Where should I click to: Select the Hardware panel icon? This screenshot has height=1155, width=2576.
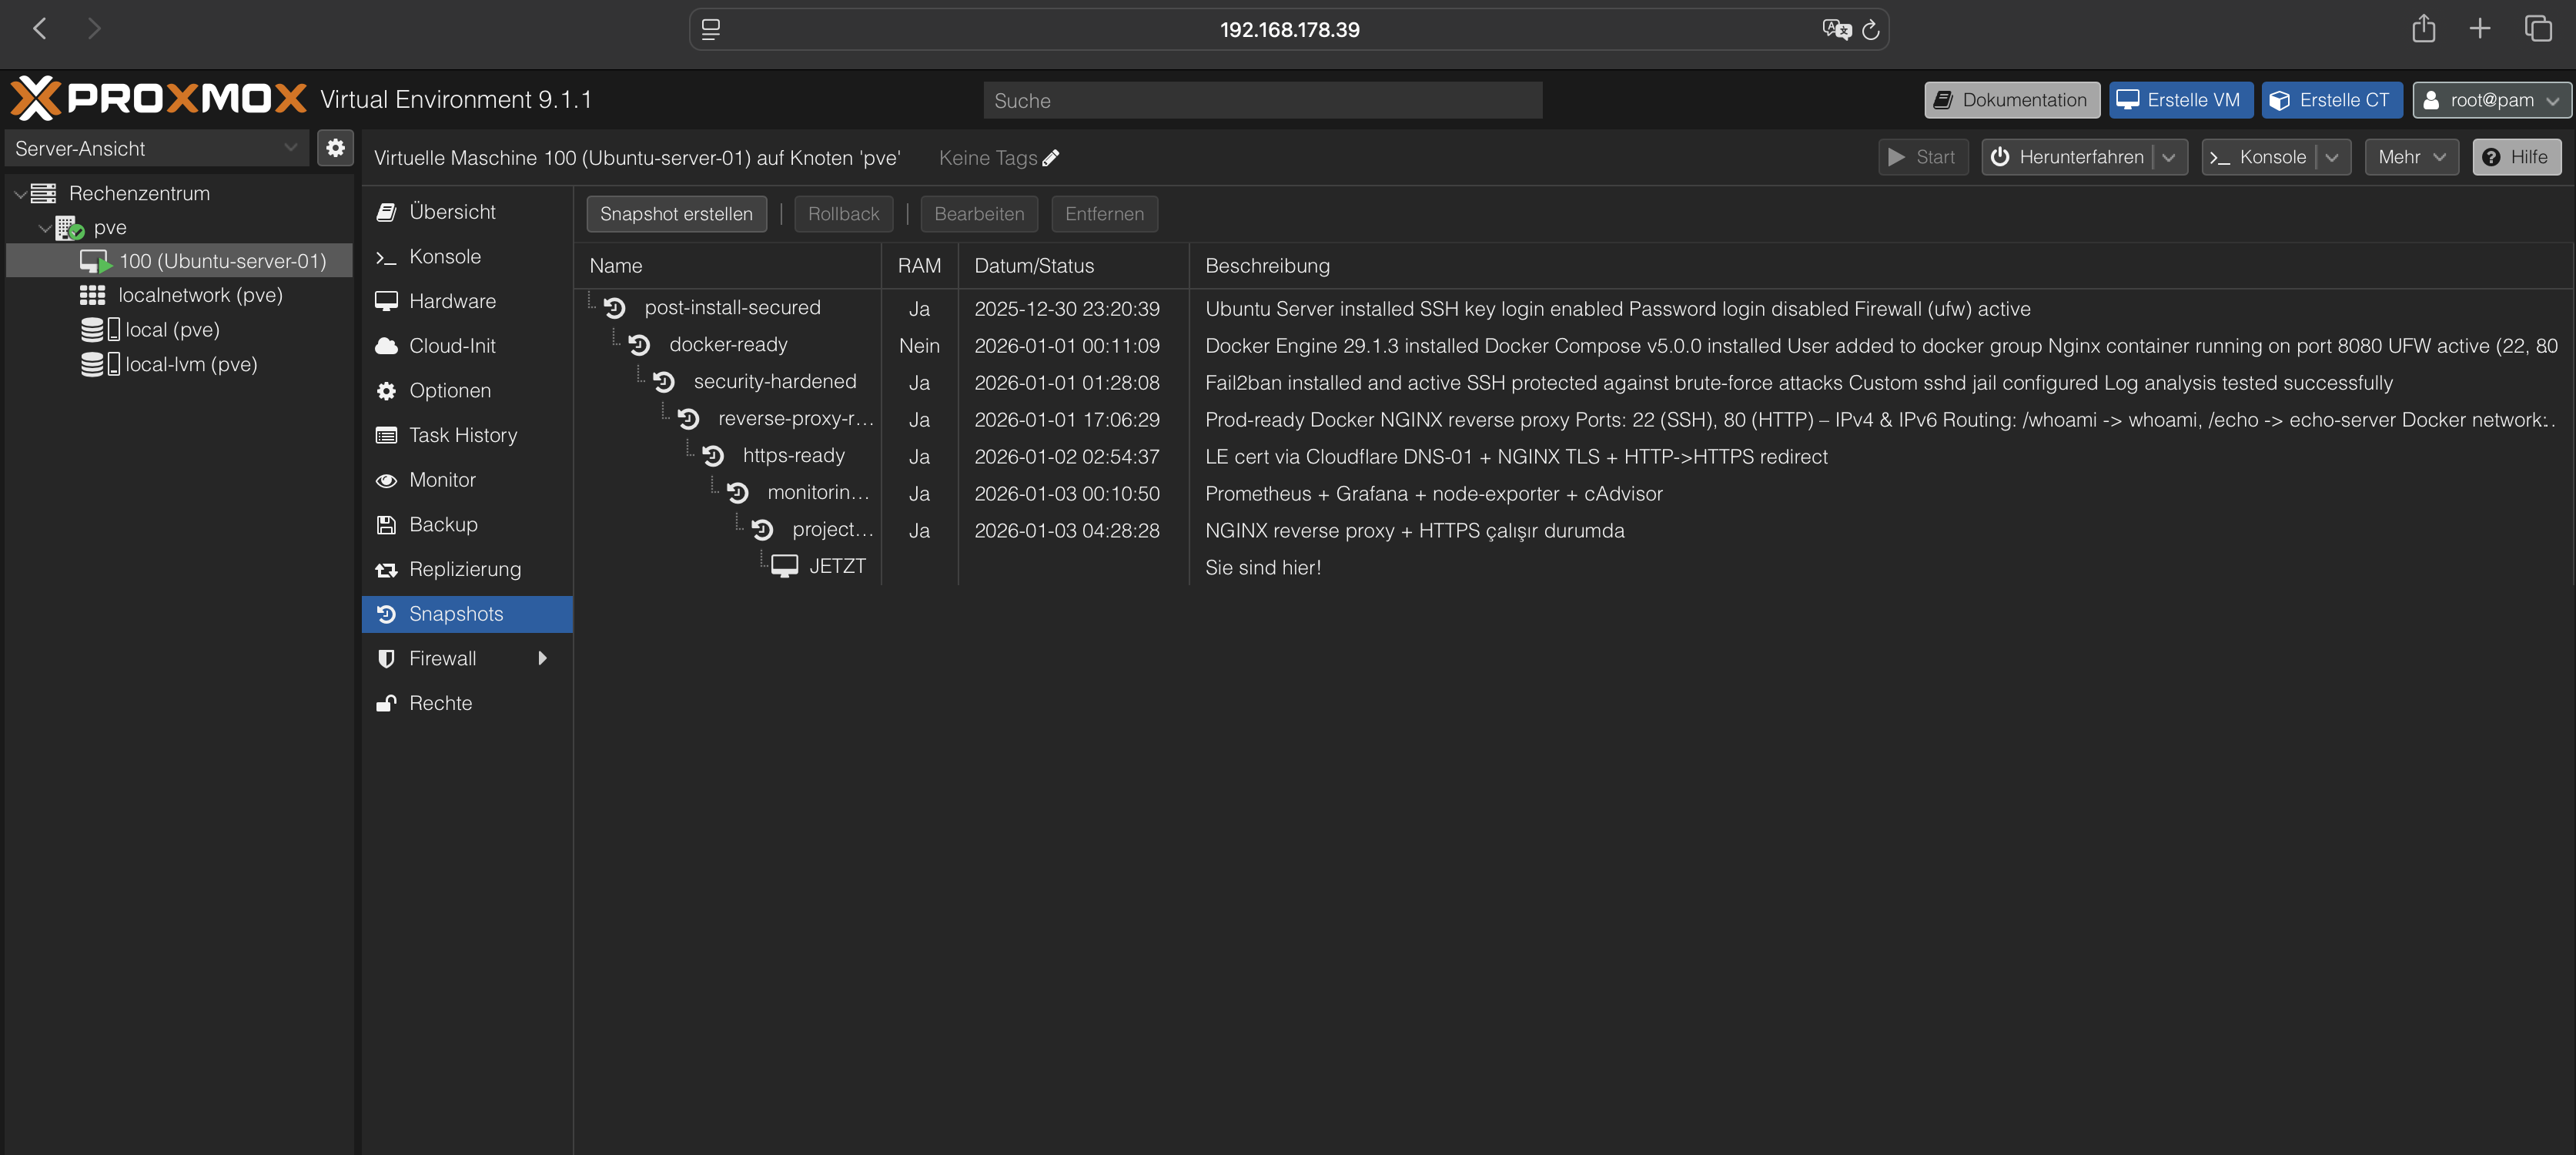[x=387, y=300]
